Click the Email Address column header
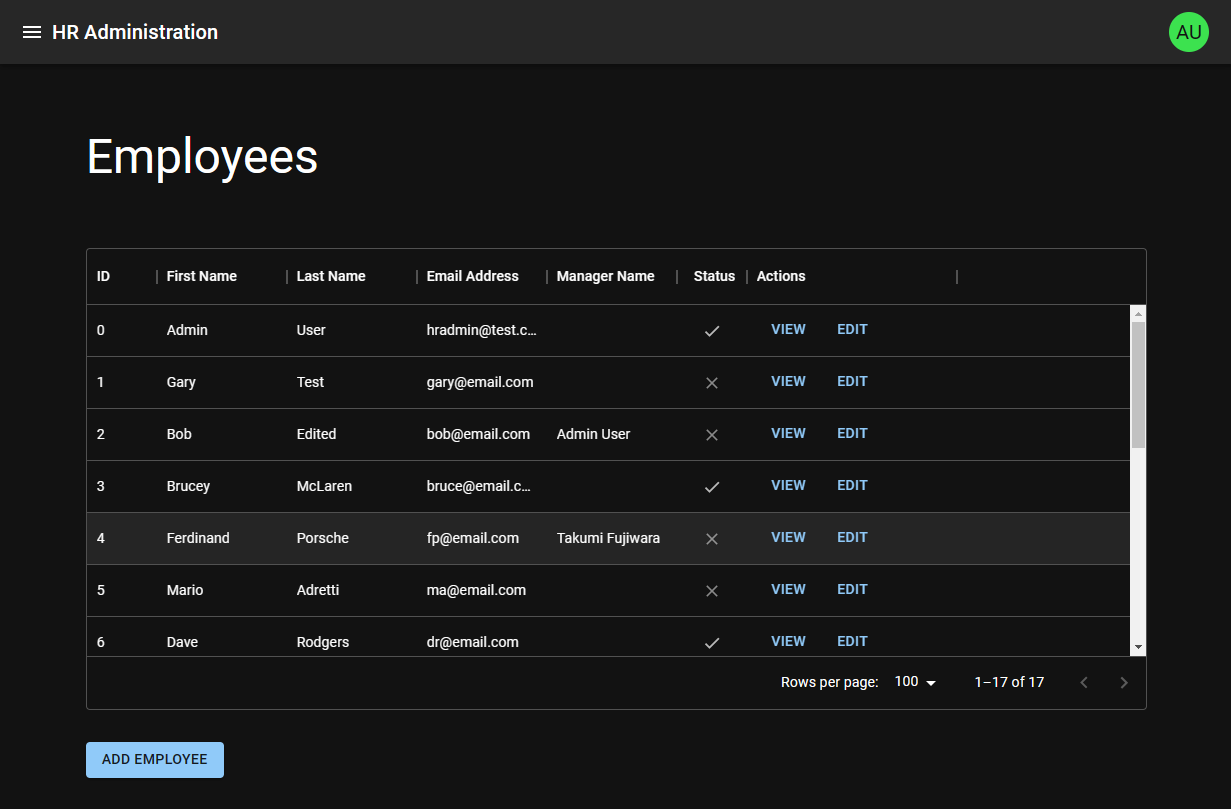Image resolution: width=1231 pixels, height=809 pixels. click(472, 276)
